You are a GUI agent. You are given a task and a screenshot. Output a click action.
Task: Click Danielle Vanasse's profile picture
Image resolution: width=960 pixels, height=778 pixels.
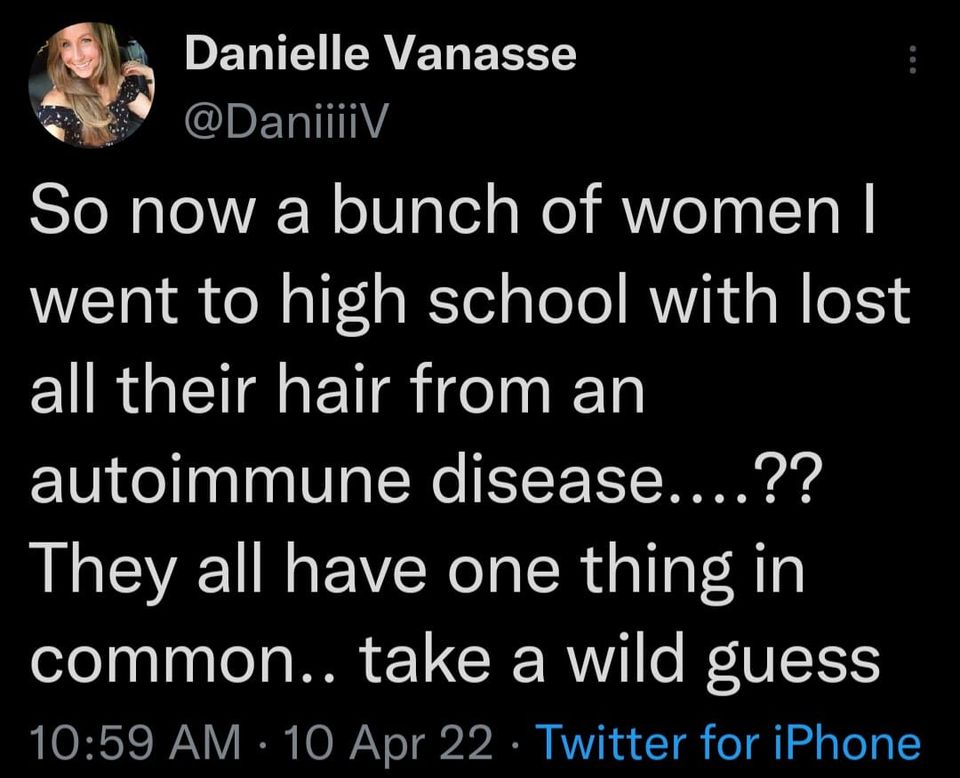[91, 87]
